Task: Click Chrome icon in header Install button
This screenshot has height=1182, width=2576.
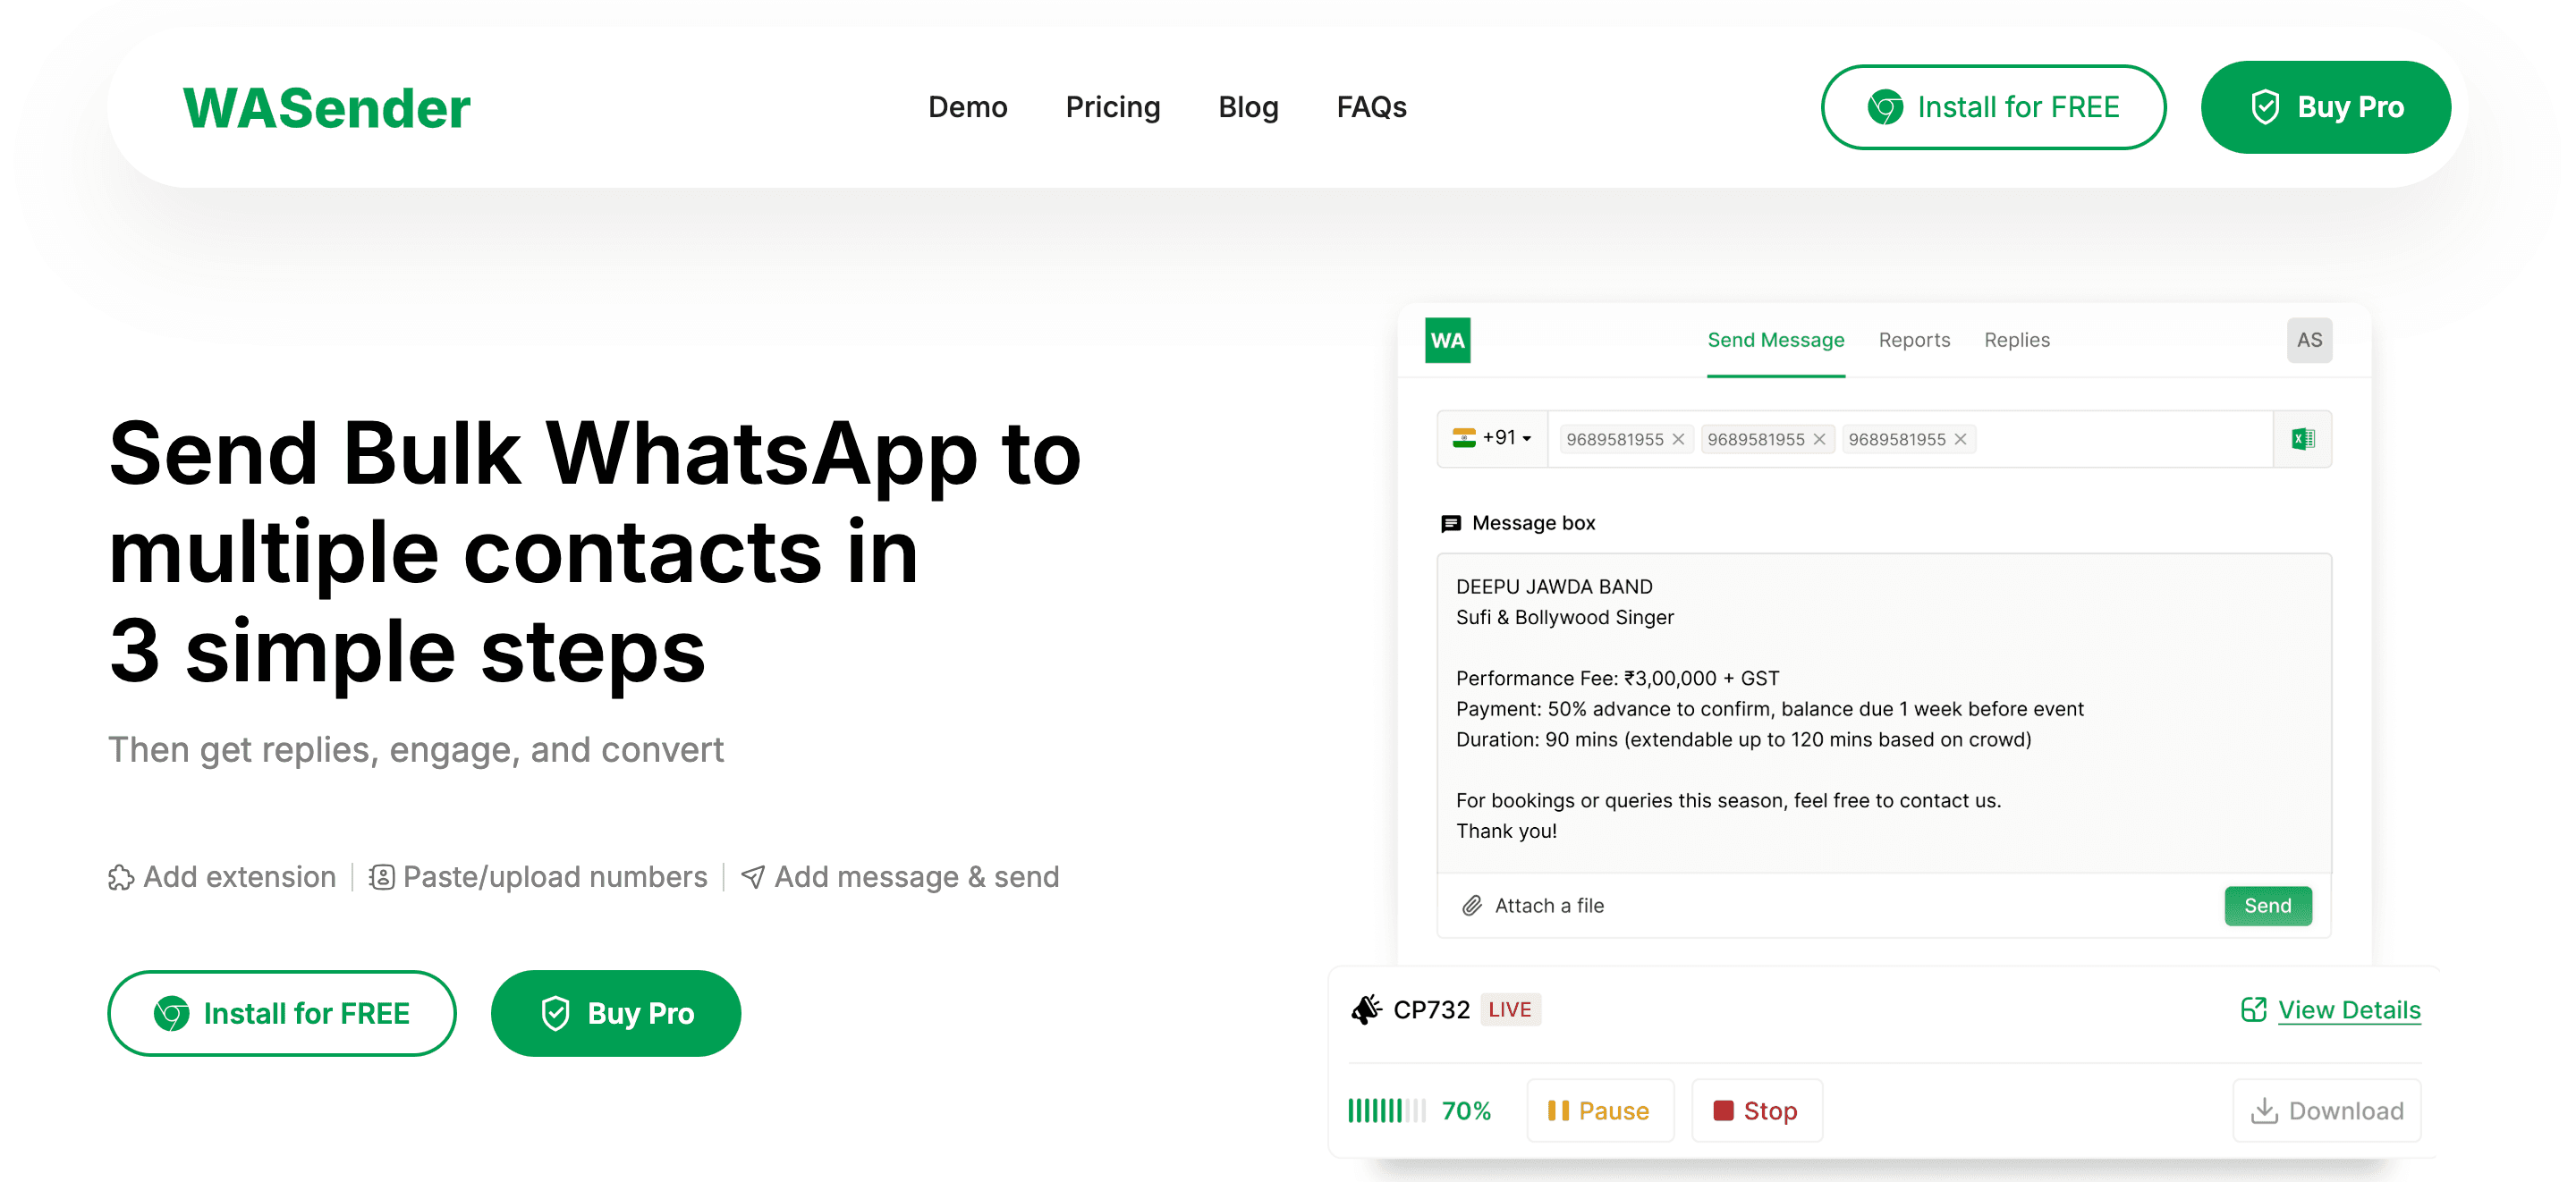Action: click(1885, 107)
